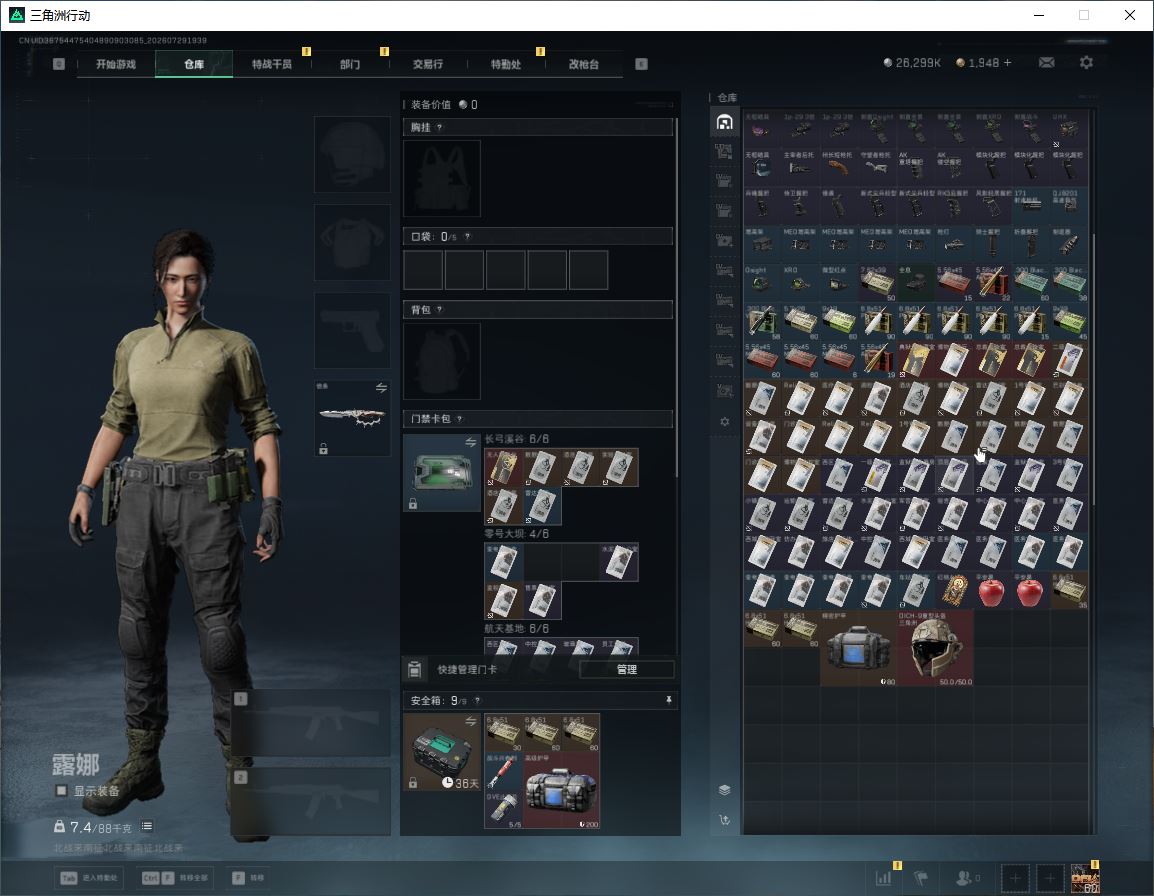Open the 特勤处 tab

click(x=506, y=64)
